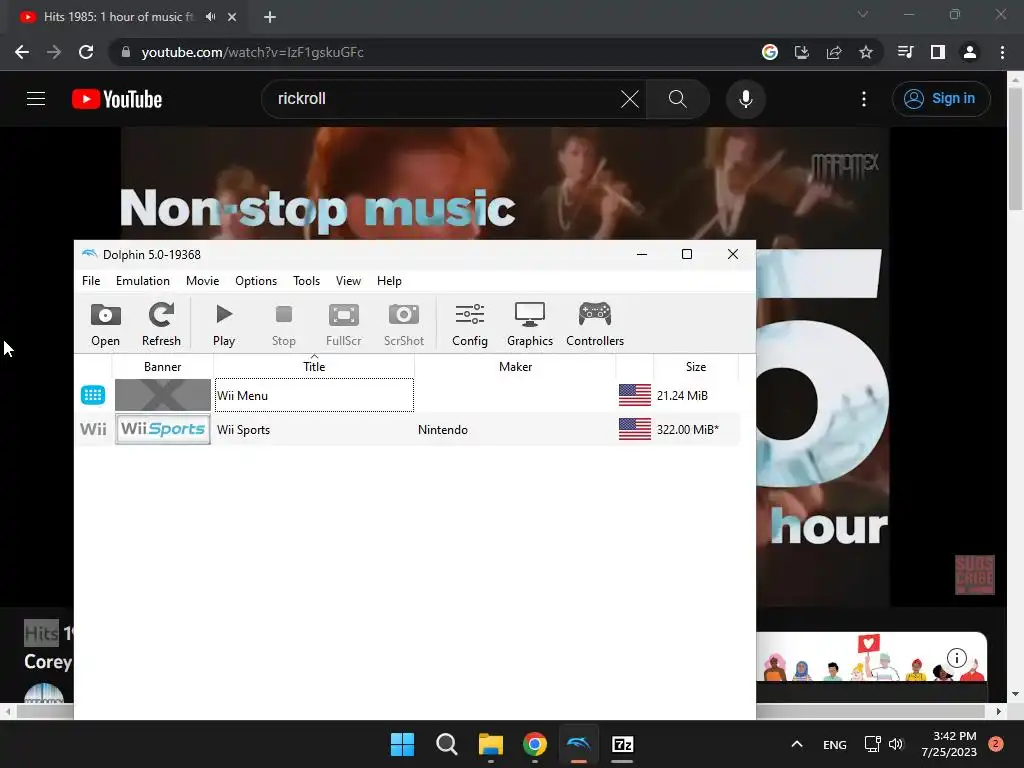Click the Google icon in the address bar
The width and height of the screenshot is (1024, 768).
click(x=770, y=52)
